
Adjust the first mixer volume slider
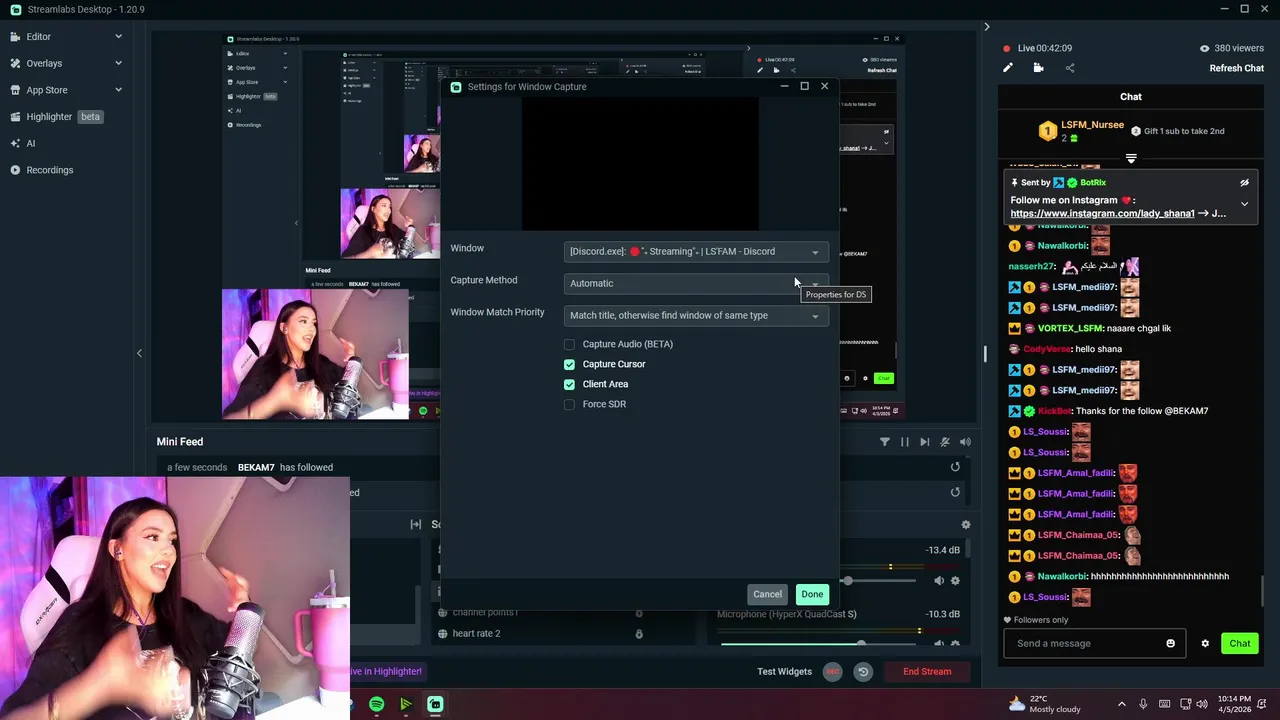click(848, 581)
